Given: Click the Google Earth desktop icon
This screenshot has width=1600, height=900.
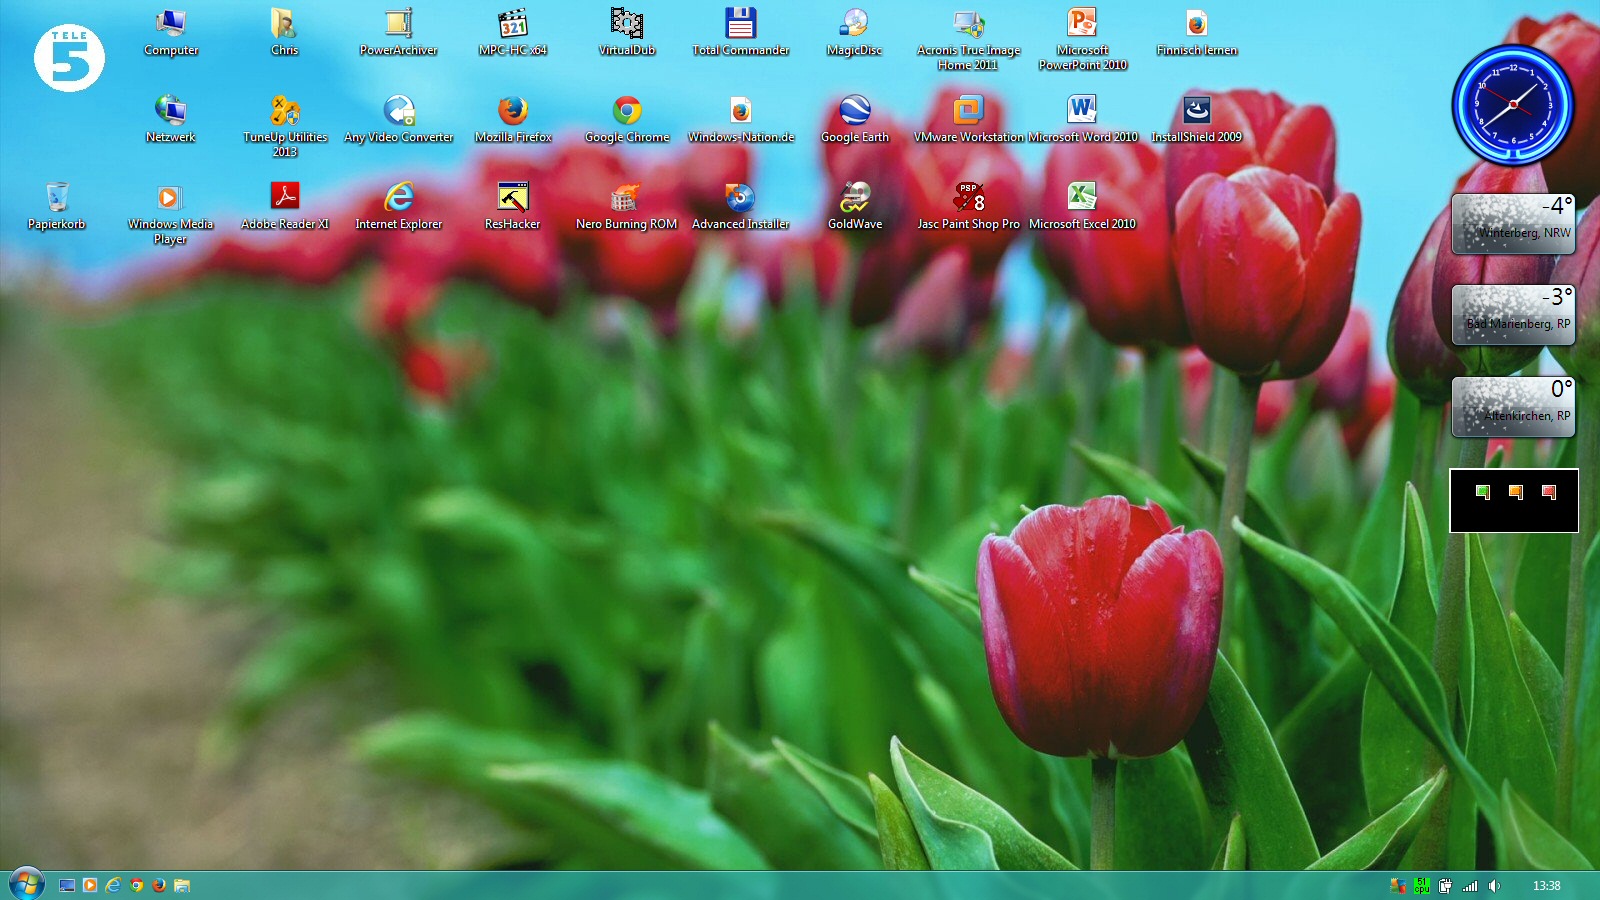Looking at the screenshot, I should (855, 111).
